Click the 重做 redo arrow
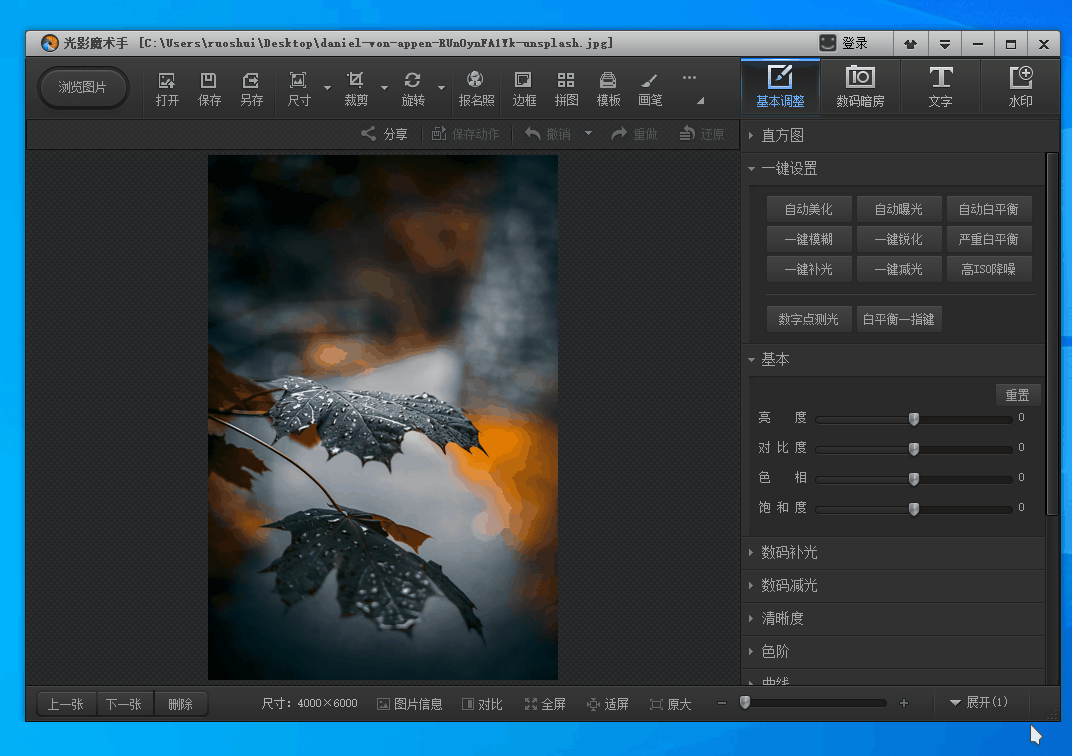This screenshot has height=756, width=1072. click(x=619, y=134)
